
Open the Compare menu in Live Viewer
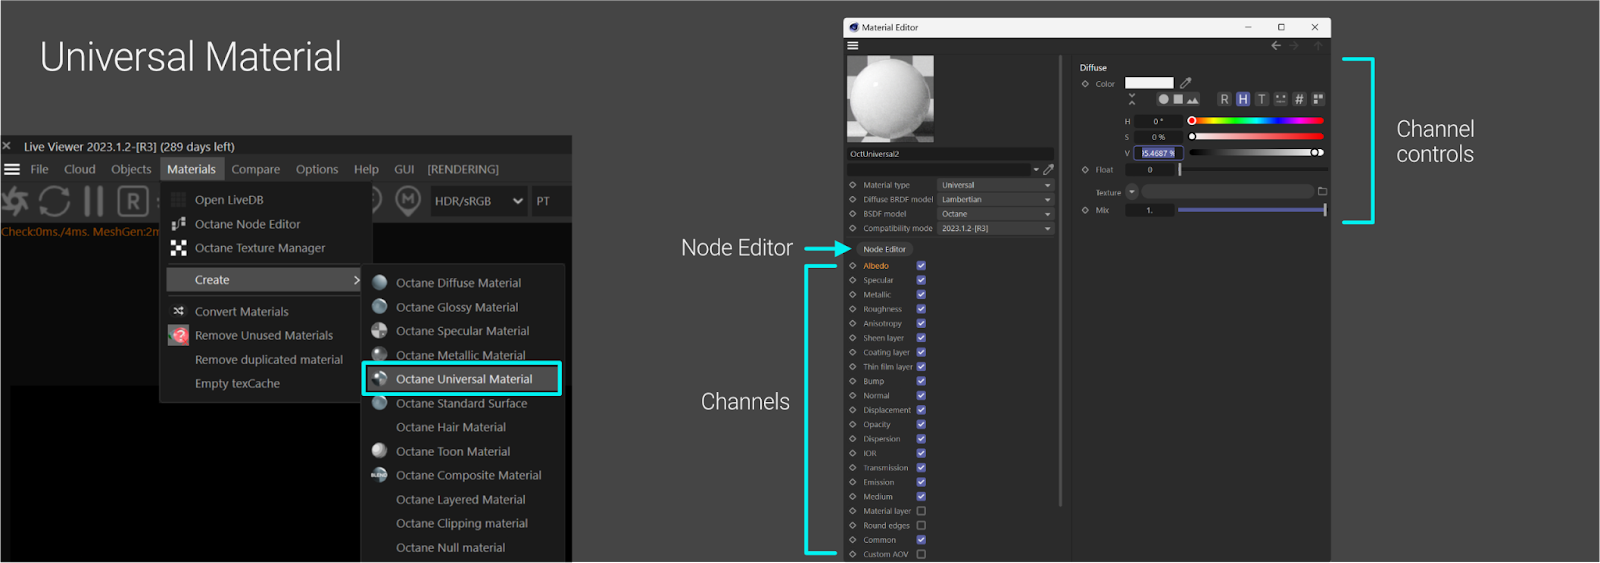coord(256,169)
